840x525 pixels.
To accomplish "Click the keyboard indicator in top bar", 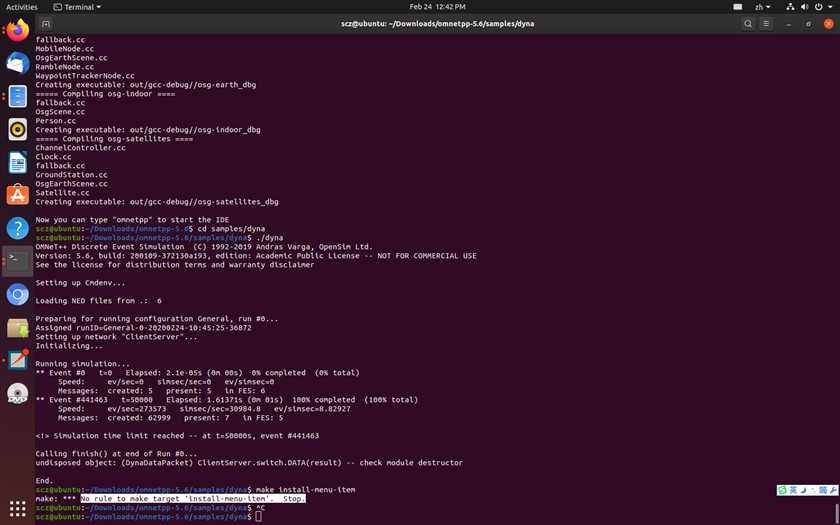I will coord(738,7).
